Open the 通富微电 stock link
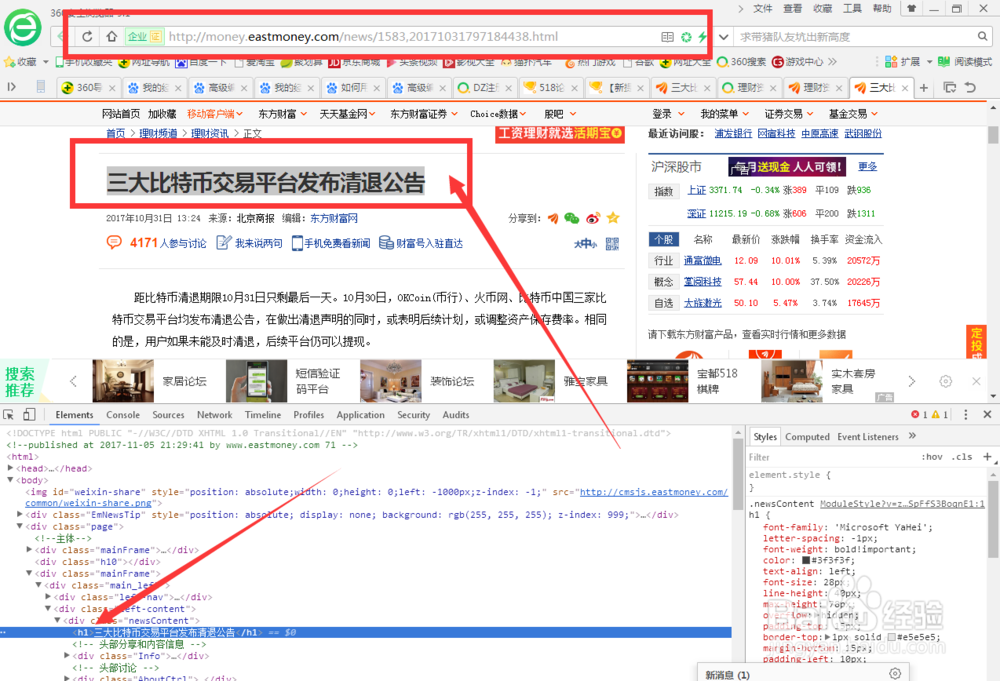This screenshot has height=681, width=1000. click(x=702, y=260)
